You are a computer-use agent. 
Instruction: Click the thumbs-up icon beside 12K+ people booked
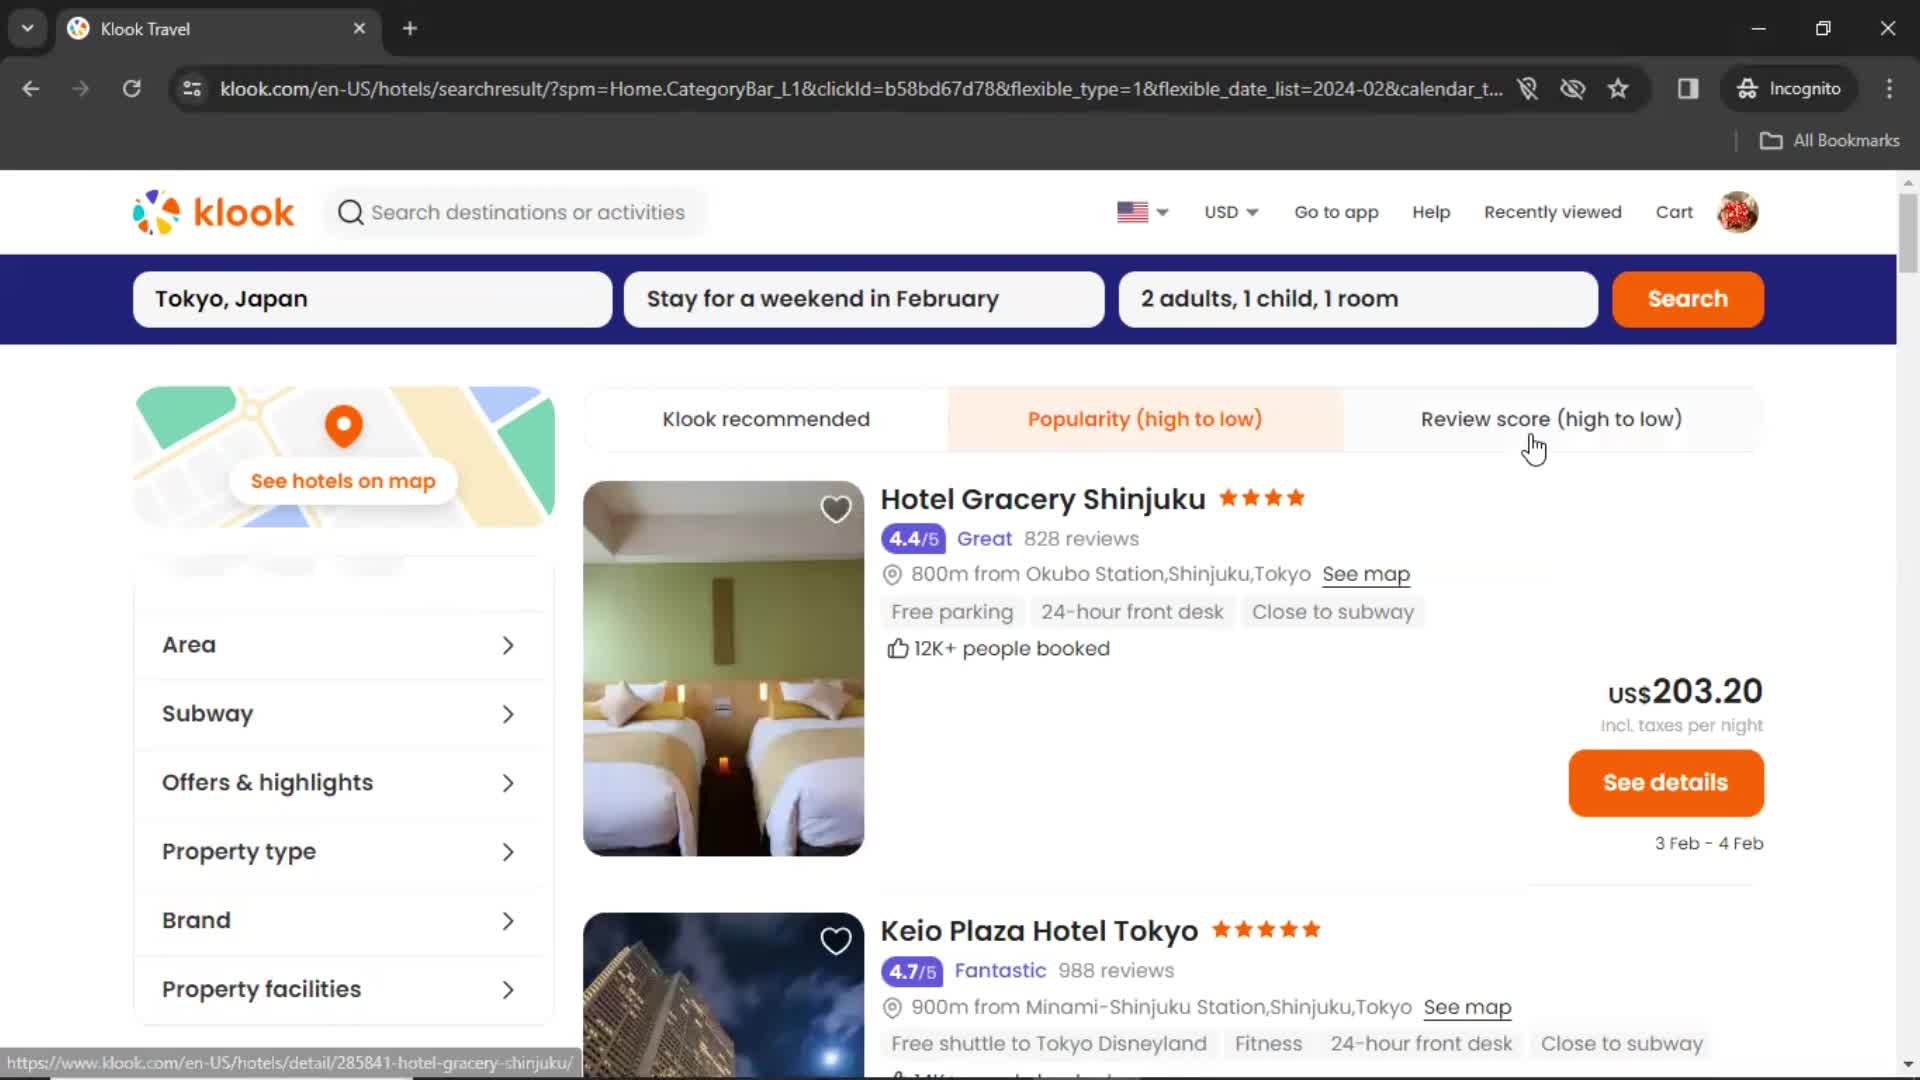(x=897, y=649)
